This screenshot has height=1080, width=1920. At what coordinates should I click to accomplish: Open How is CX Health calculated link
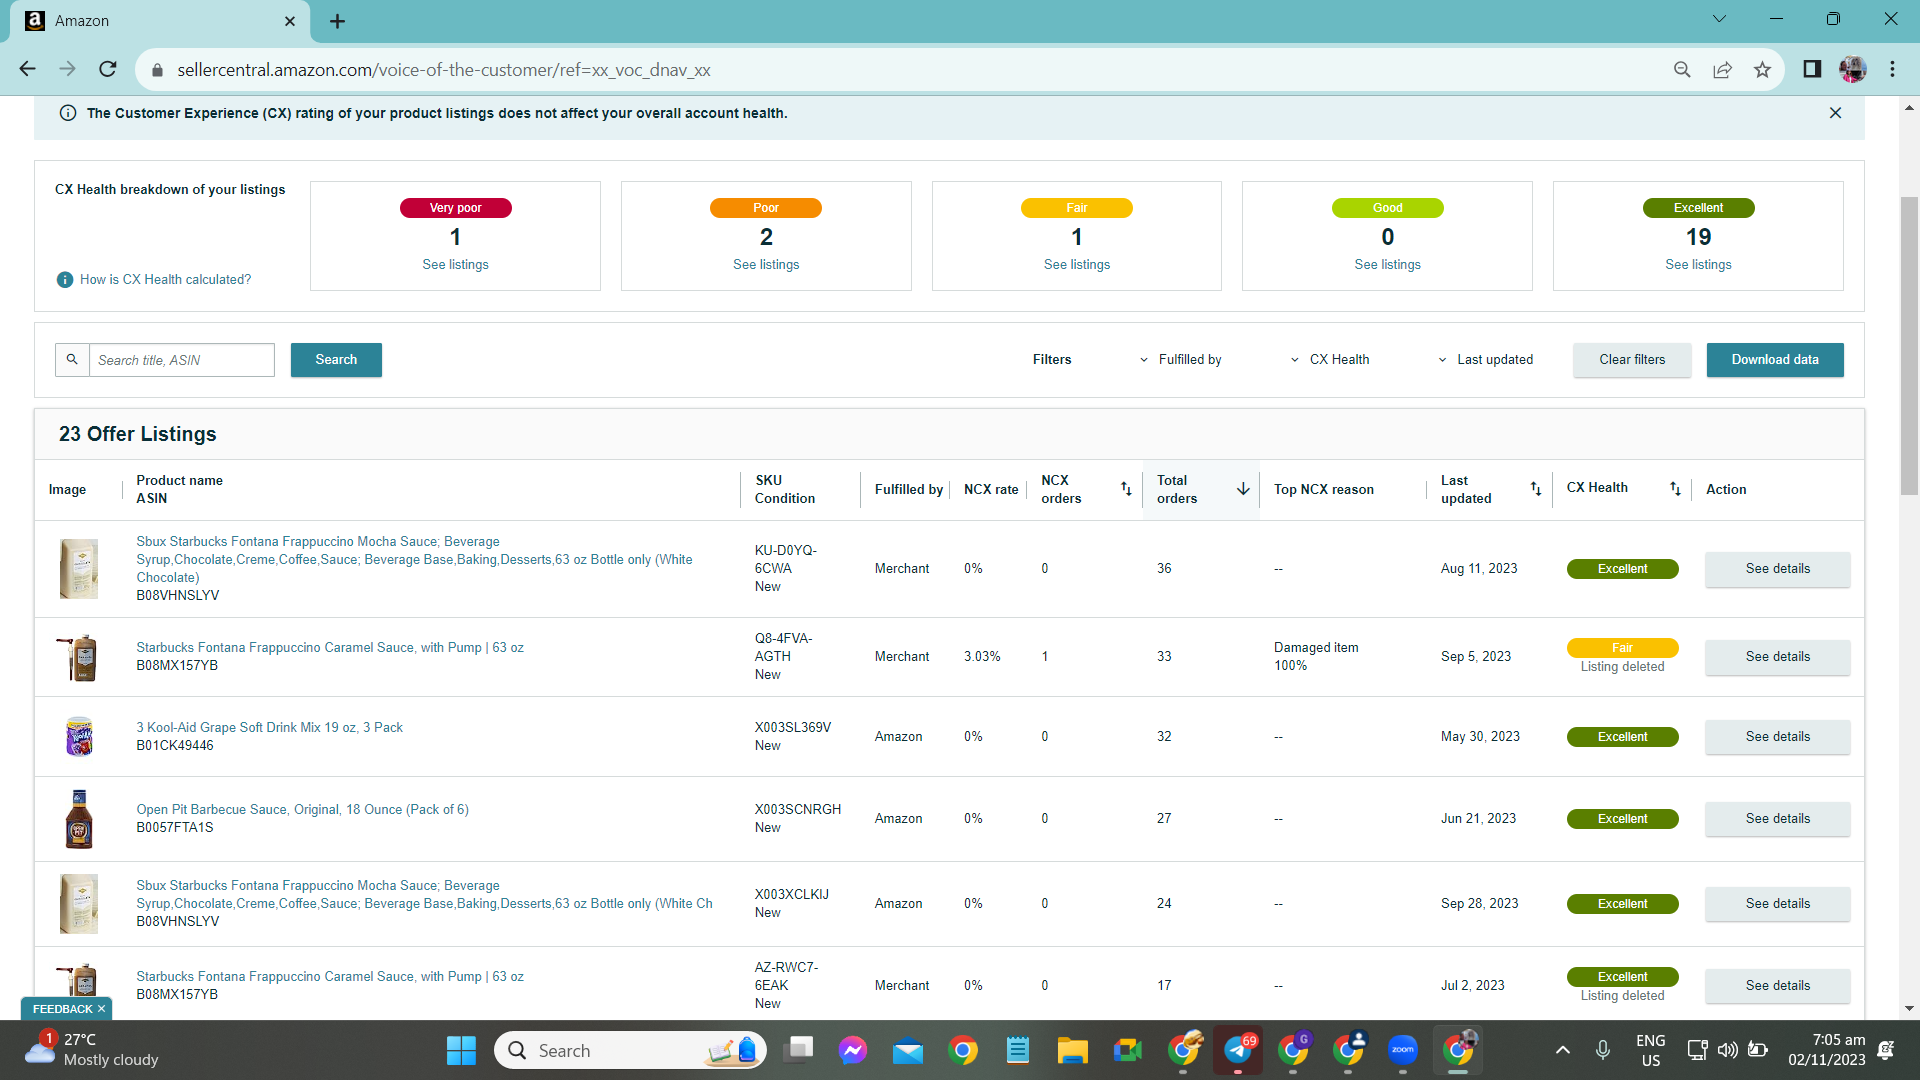pyautogui.click(x=165, y=279)
